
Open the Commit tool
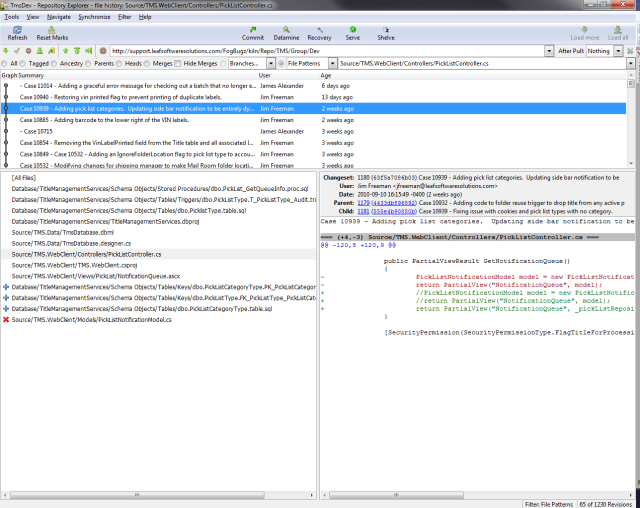[253, 33]
